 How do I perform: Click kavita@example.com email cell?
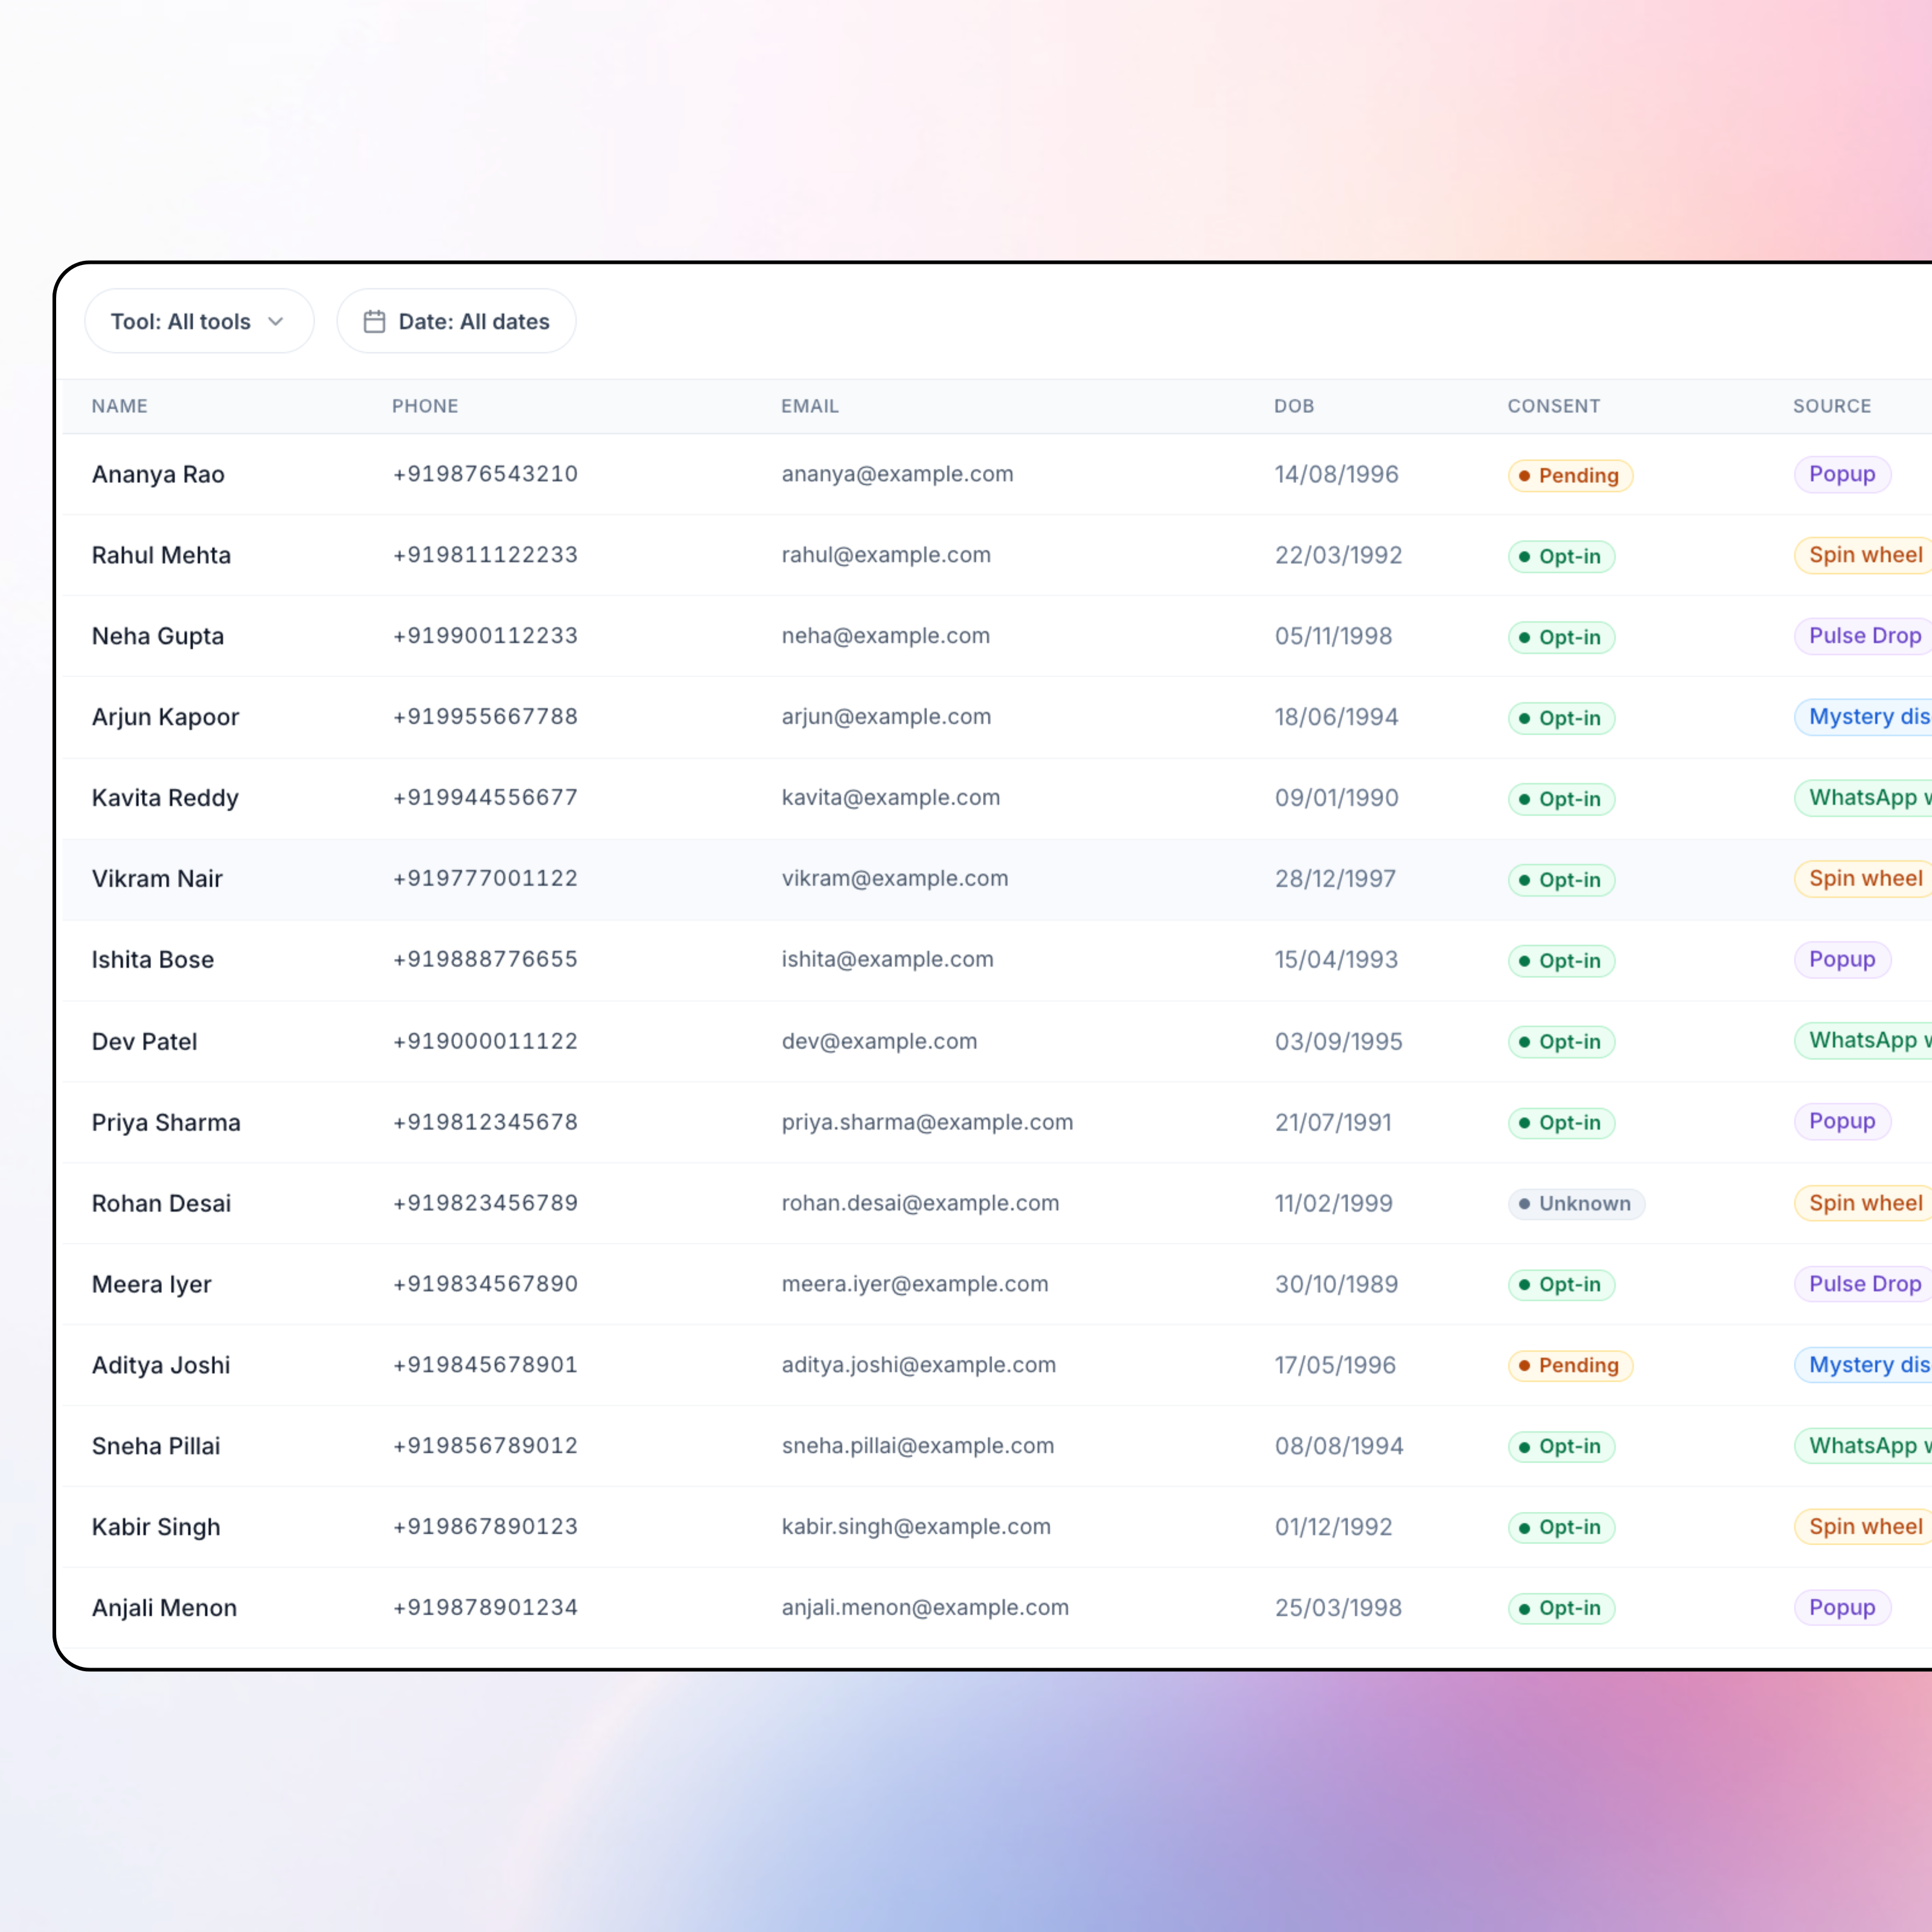tap(890, 798)
